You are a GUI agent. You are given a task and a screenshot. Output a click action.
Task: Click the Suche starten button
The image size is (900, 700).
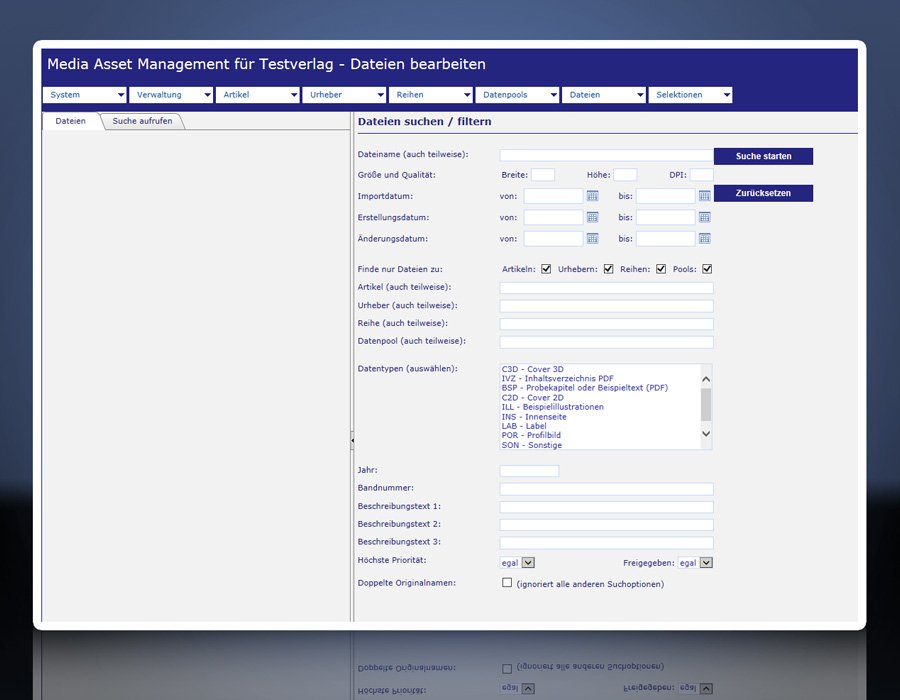(x=763, y=156)
